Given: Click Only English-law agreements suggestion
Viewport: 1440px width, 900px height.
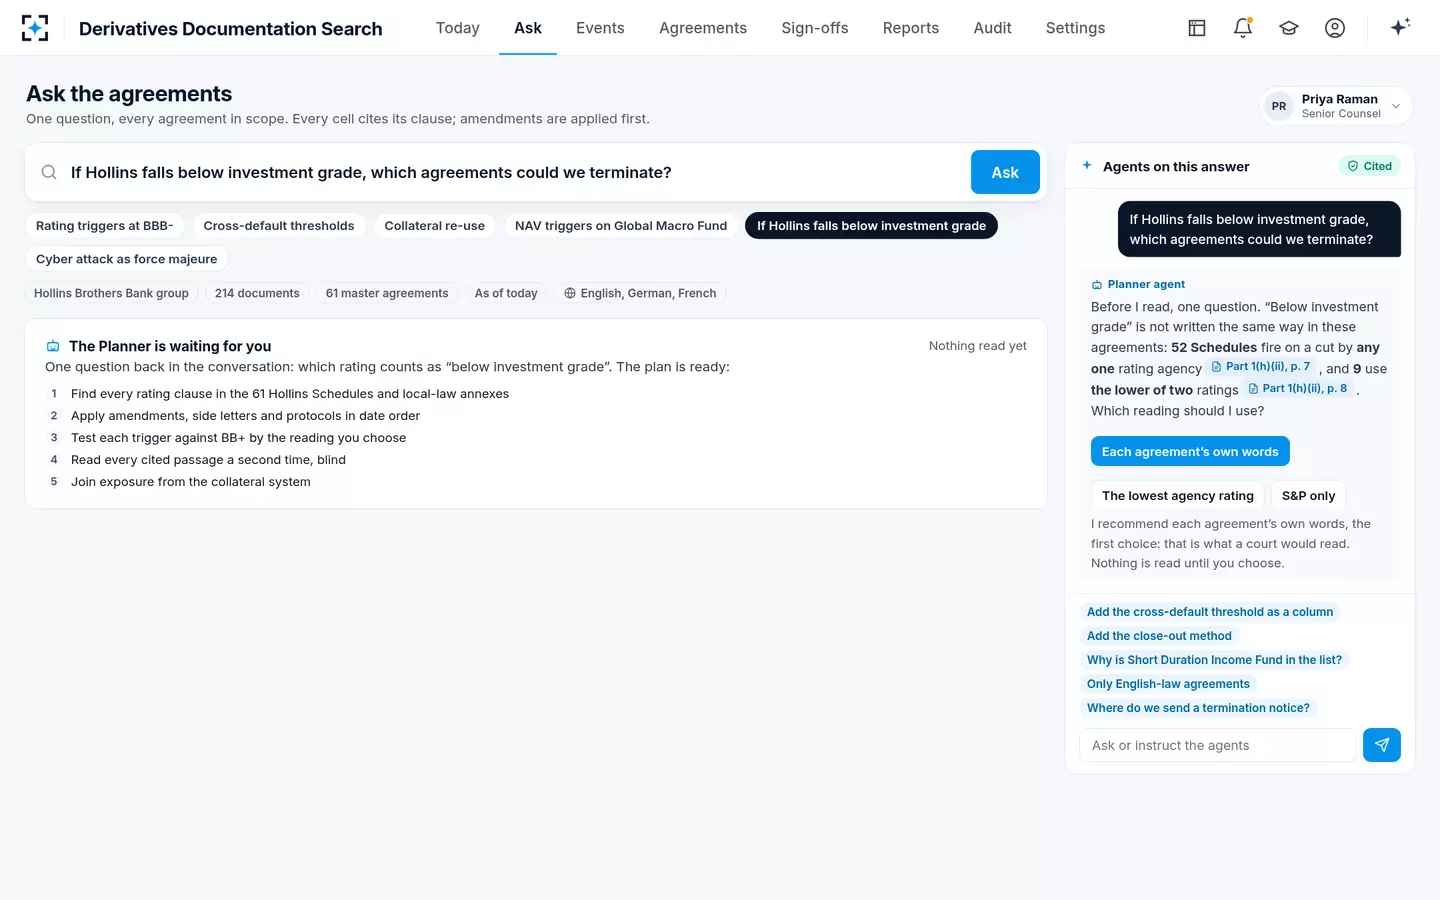Looking at the screenshot, I should click(1168, 684).
